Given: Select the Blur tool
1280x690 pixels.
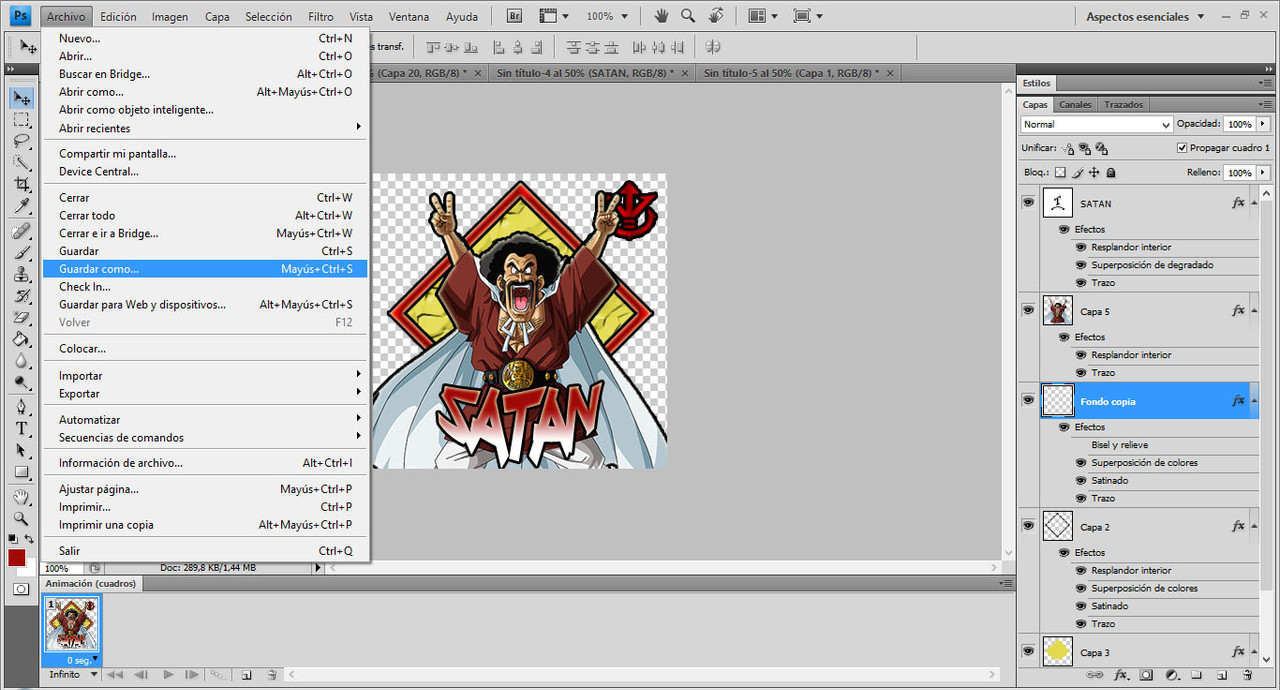Looking at the screenshot, I should tap(21, 360).
